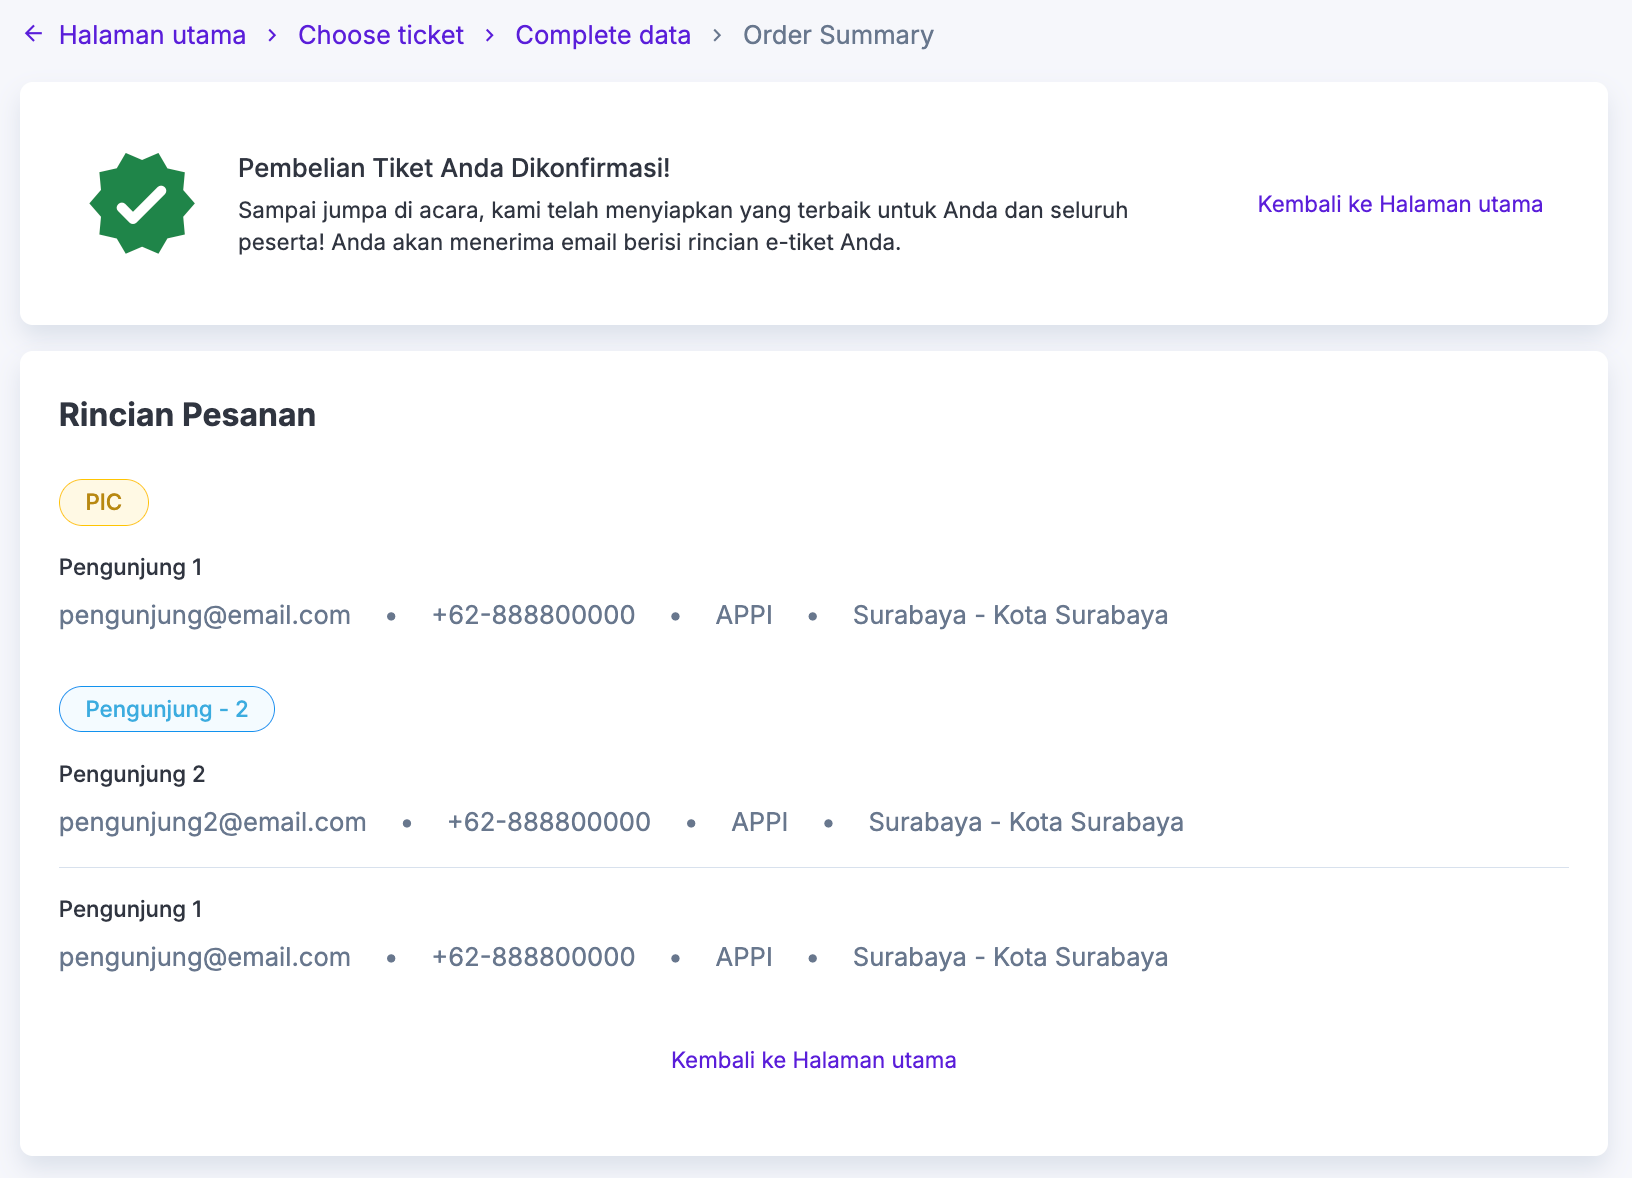Click chevron between Halaman utama and Choose ticket

[x=272, y=35]
